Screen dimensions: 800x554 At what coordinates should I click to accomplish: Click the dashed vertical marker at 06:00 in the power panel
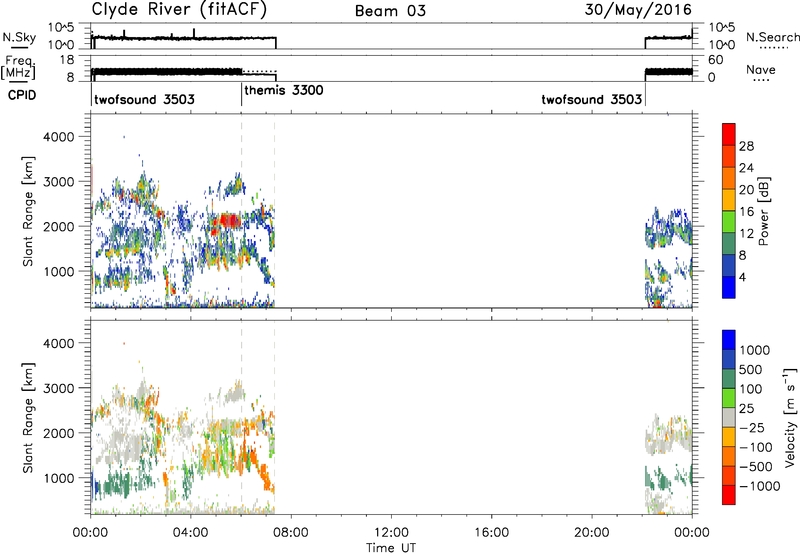tap(241, 210)
